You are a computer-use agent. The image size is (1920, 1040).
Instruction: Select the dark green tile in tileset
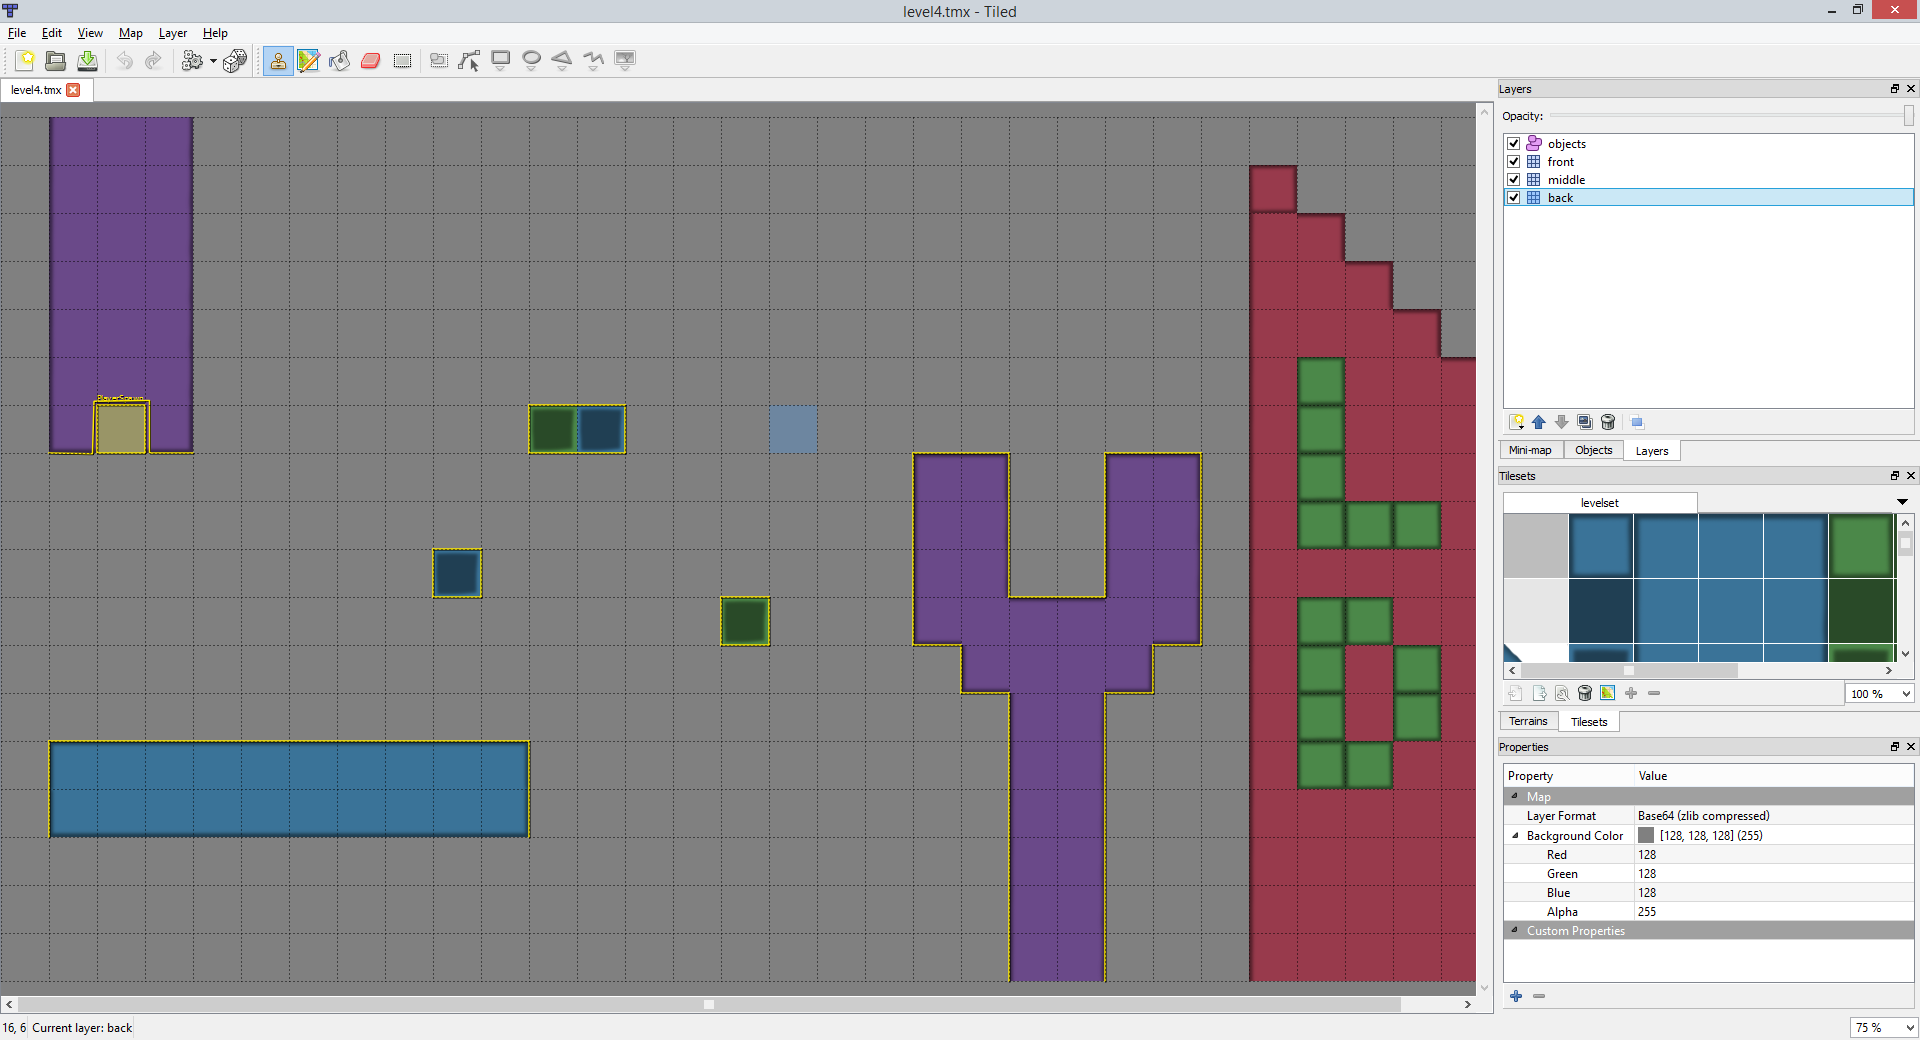click(x=1861, y=610)
